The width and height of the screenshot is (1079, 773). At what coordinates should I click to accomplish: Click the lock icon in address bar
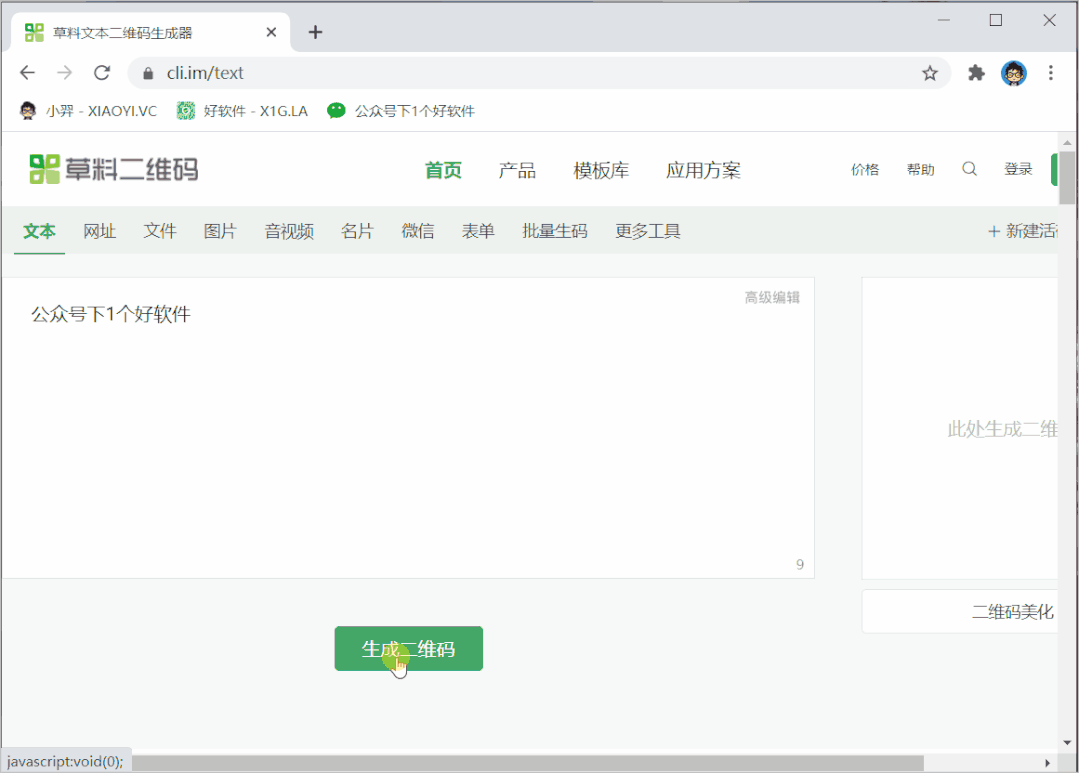147,73
